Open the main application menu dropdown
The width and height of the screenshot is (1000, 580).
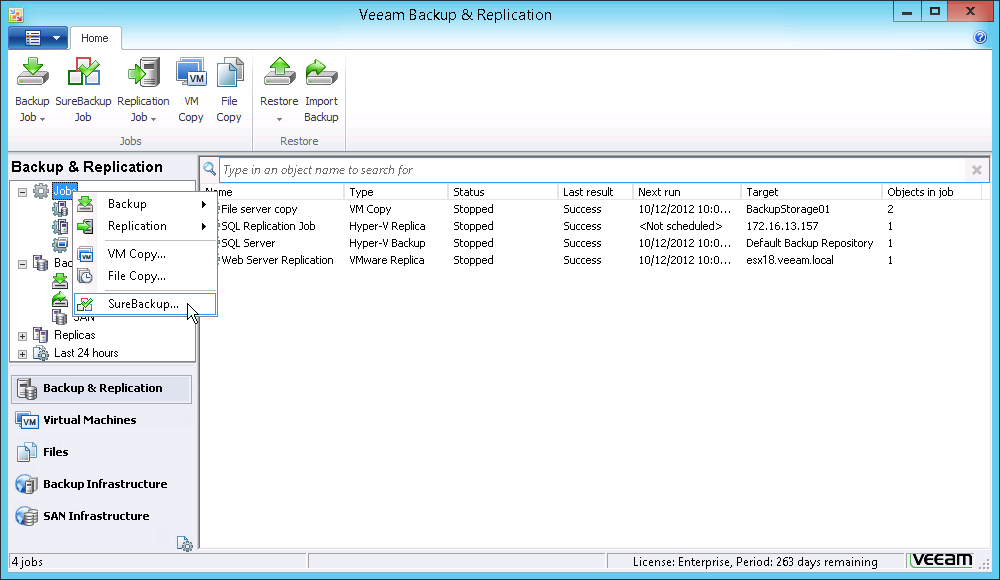pos(38,38)
